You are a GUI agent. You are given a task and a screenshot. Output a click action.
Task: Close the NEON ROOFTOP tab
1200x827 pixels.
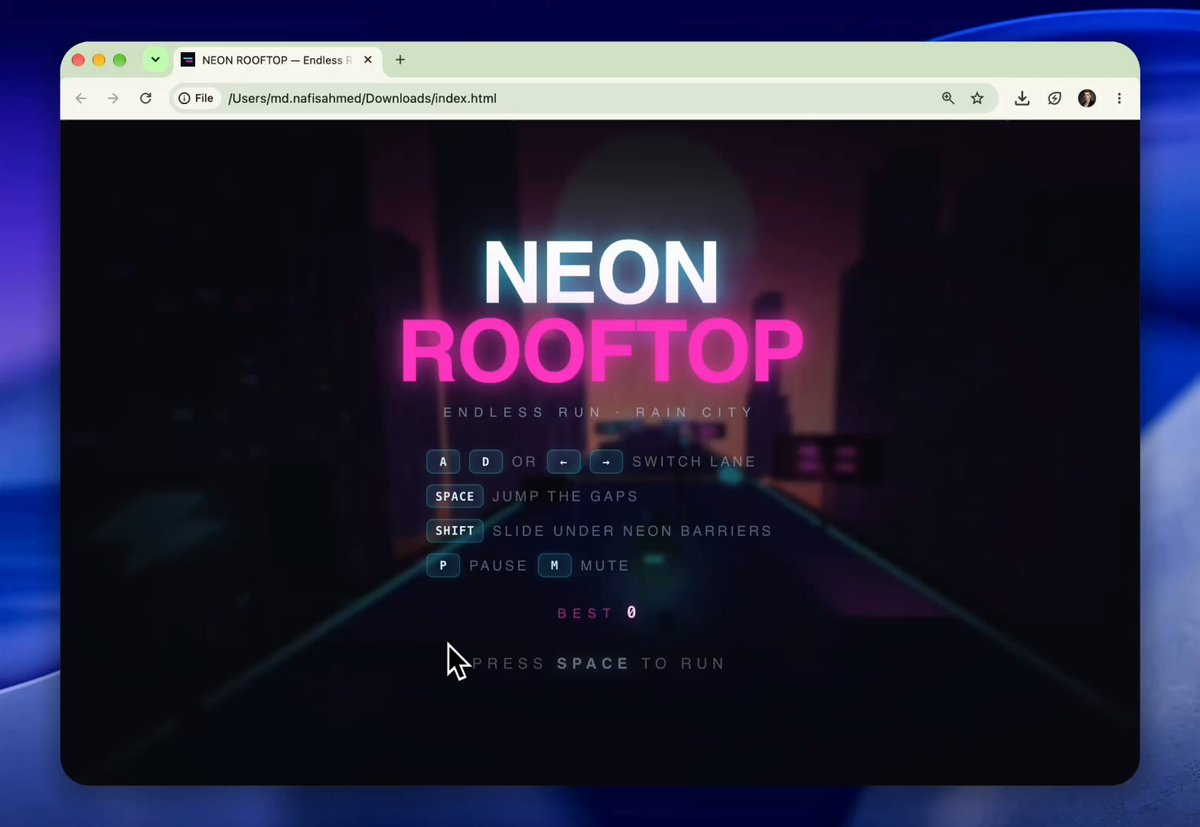click(x=368, y=60)
